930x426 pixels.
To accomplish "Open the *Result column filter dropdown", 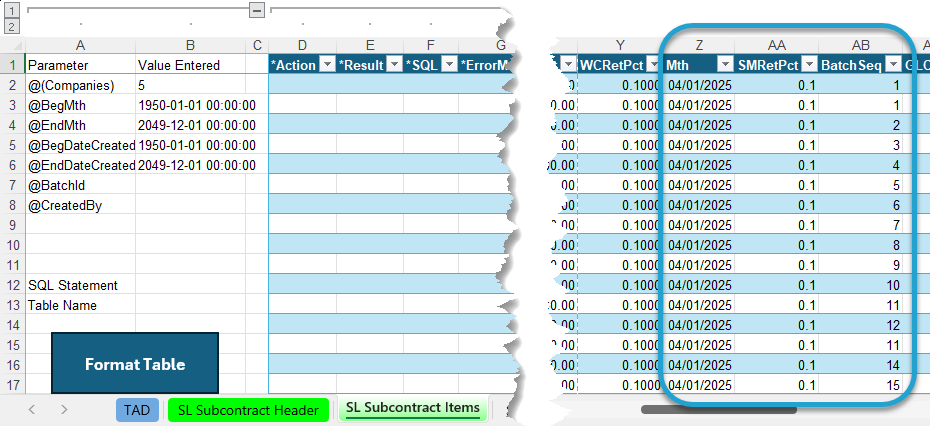I will (x=394, y=65).
